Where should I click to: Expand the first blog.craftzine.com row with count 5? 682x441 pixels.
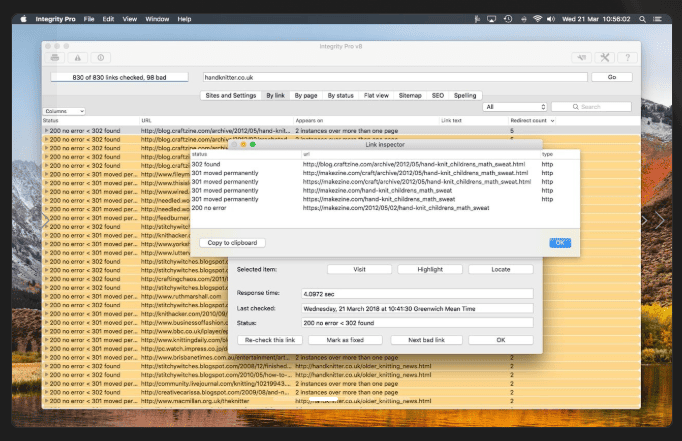click(46, 130)
